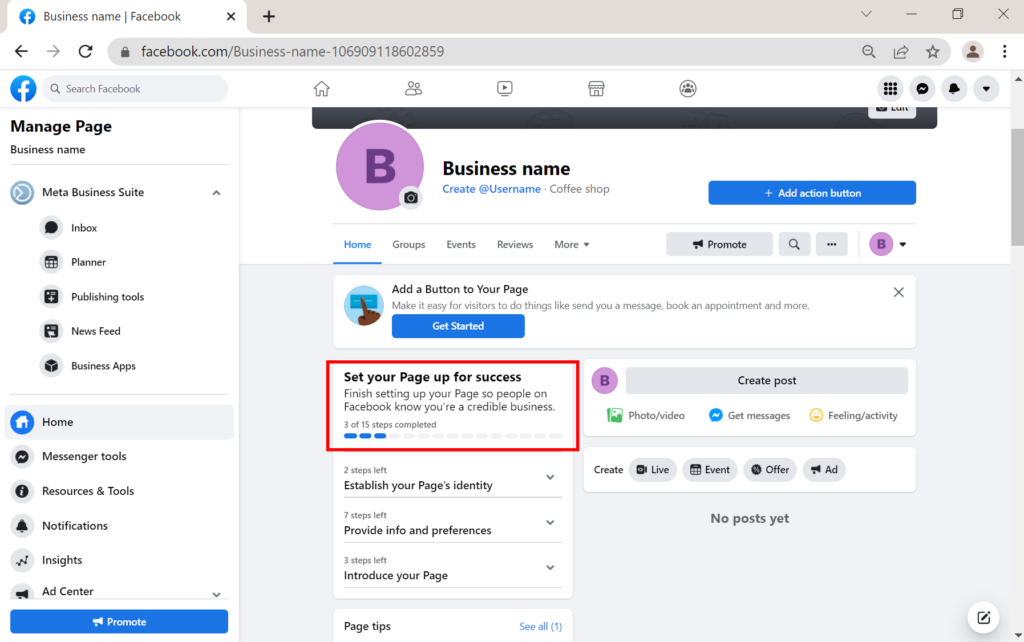Switch to the Events tab

coord(461,244)
